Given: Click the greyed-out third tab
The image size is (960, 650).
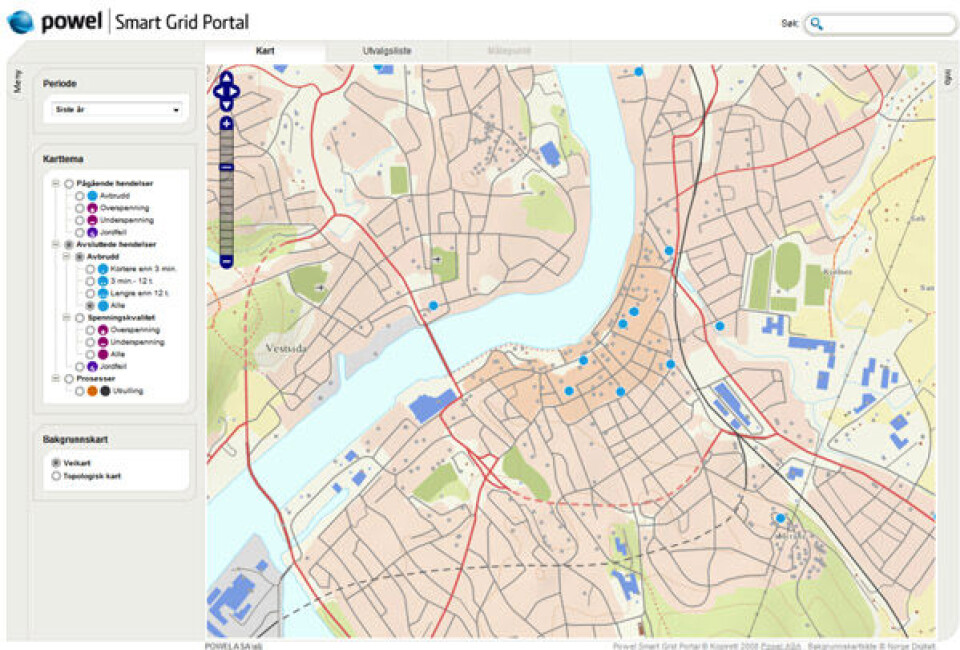Looking at the screenshot, I should coord(509,51).
